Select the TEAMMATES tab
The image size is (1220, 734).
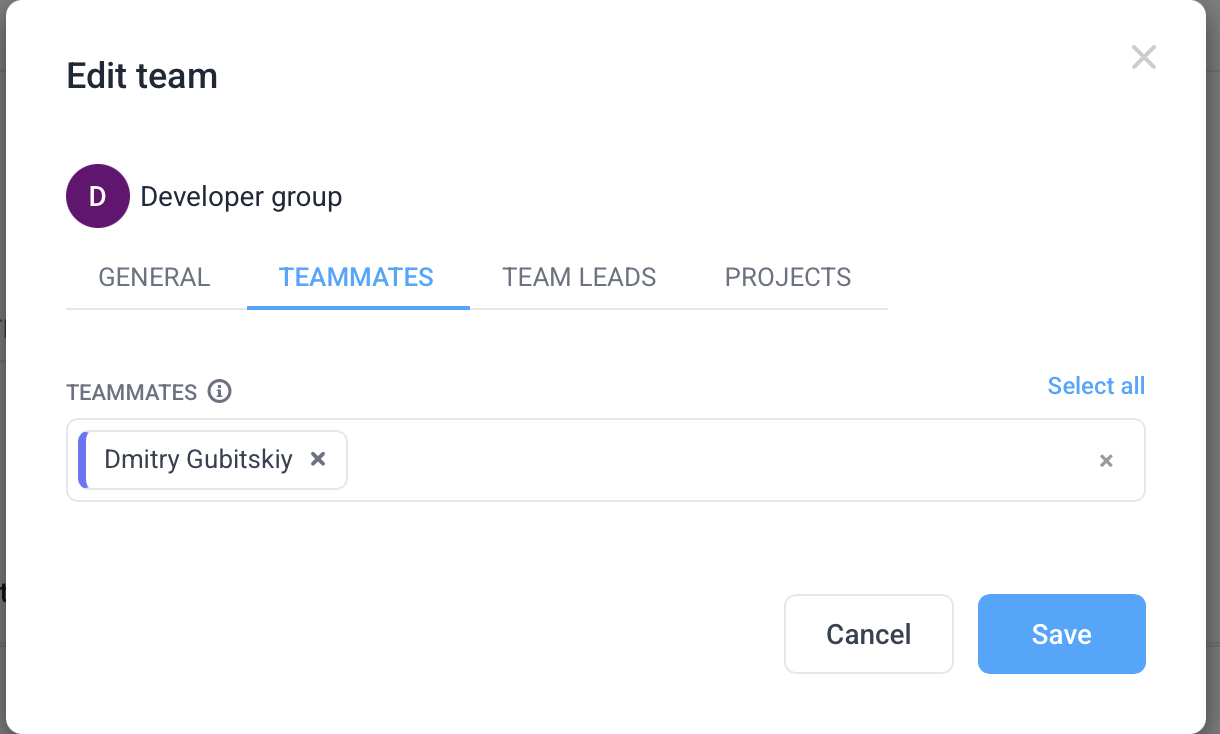356,277
